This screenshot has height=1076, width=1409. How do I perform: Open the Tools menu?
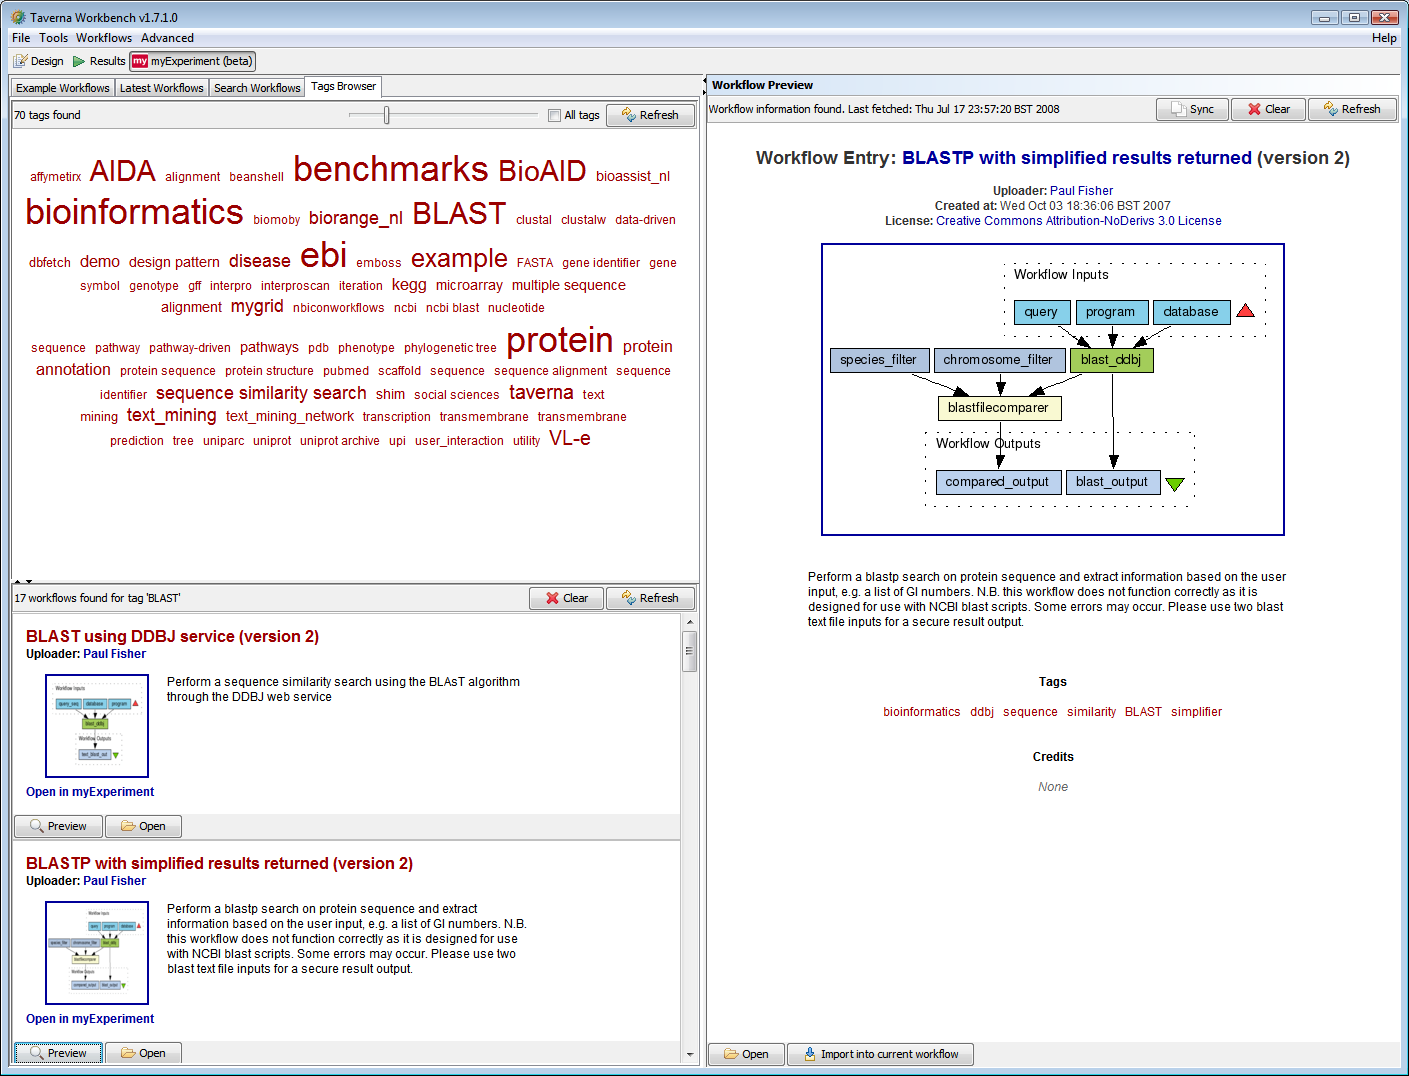(x=54, y=38)
